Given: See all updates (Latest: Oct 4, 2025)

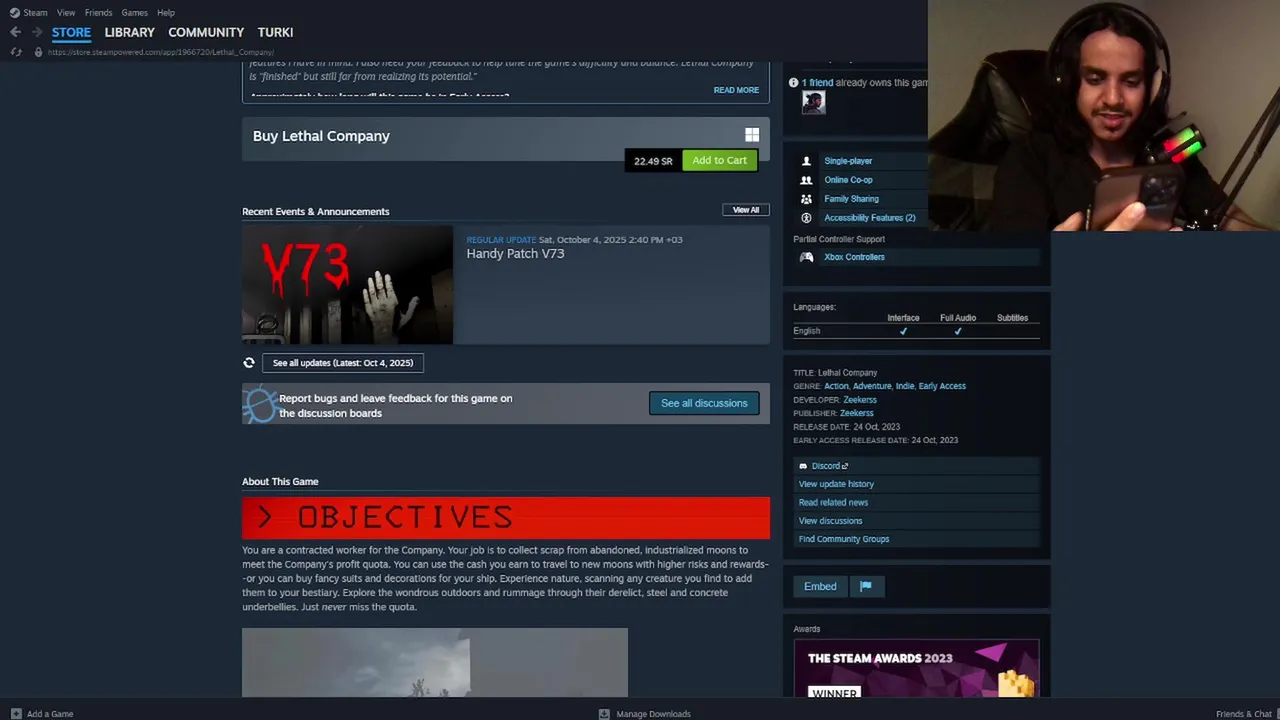Looking at the screenshot, I should [x=343, y=363].
